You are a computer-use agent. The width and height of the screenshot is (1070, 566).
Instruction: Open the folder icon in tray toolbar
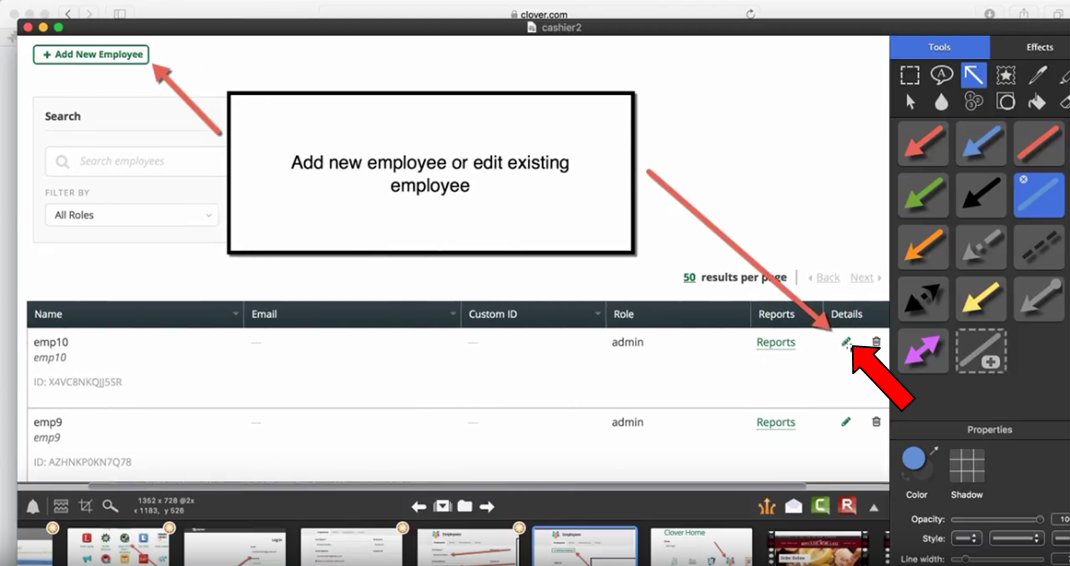[465, 506]
